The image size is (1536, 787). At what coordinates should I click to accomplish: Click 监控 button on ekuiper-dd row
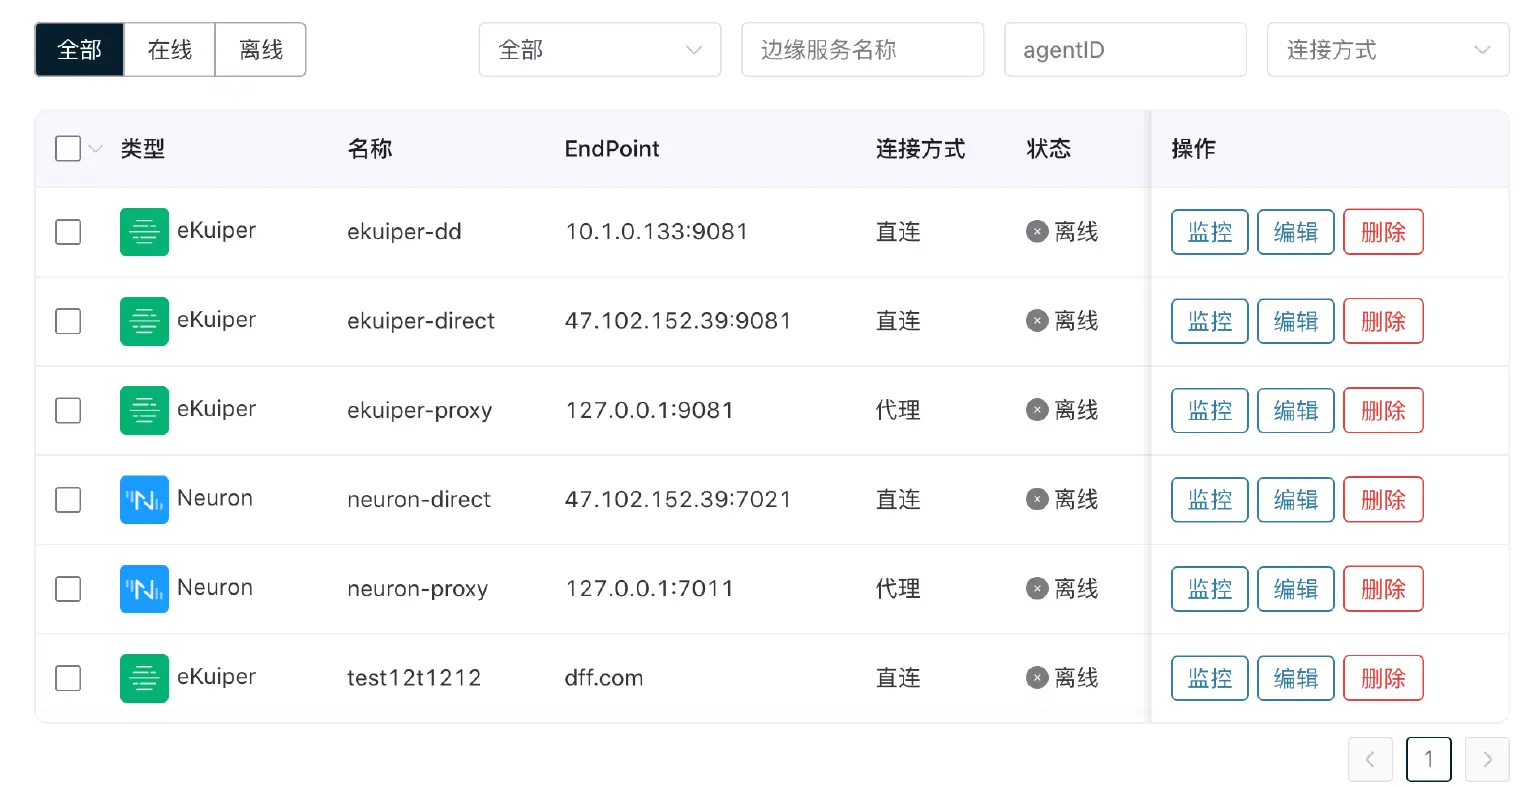coord(1209,231)
